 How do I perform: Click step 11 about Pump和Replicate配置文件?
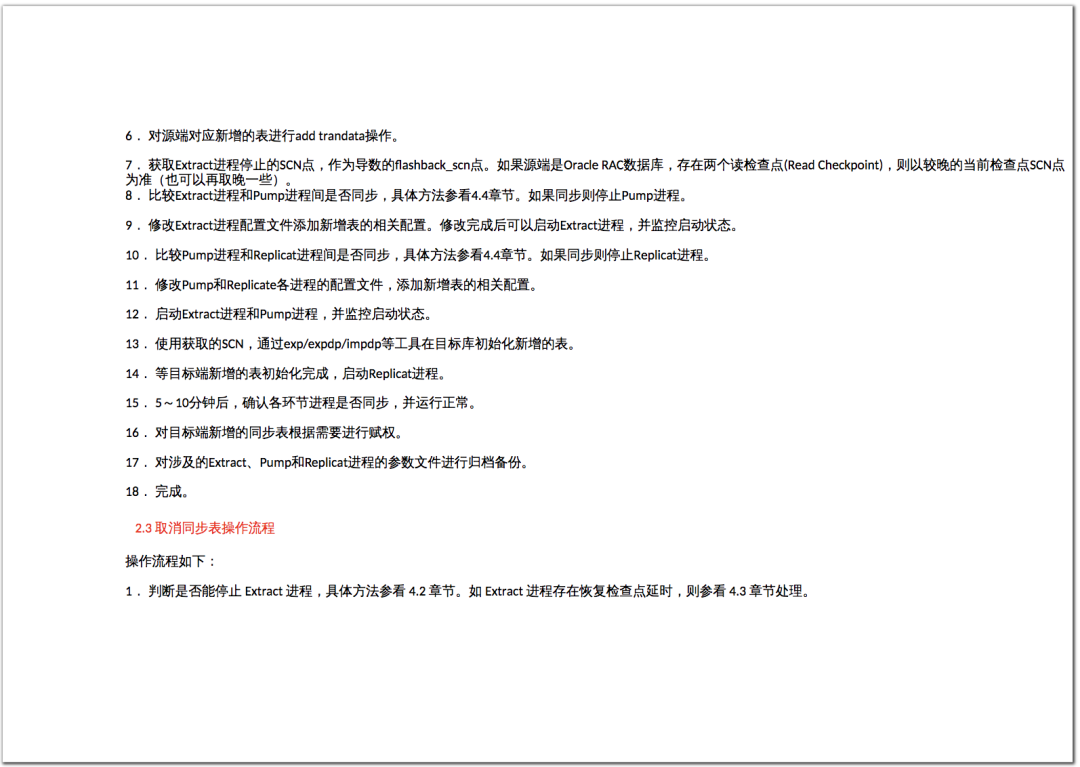[331, 284]
